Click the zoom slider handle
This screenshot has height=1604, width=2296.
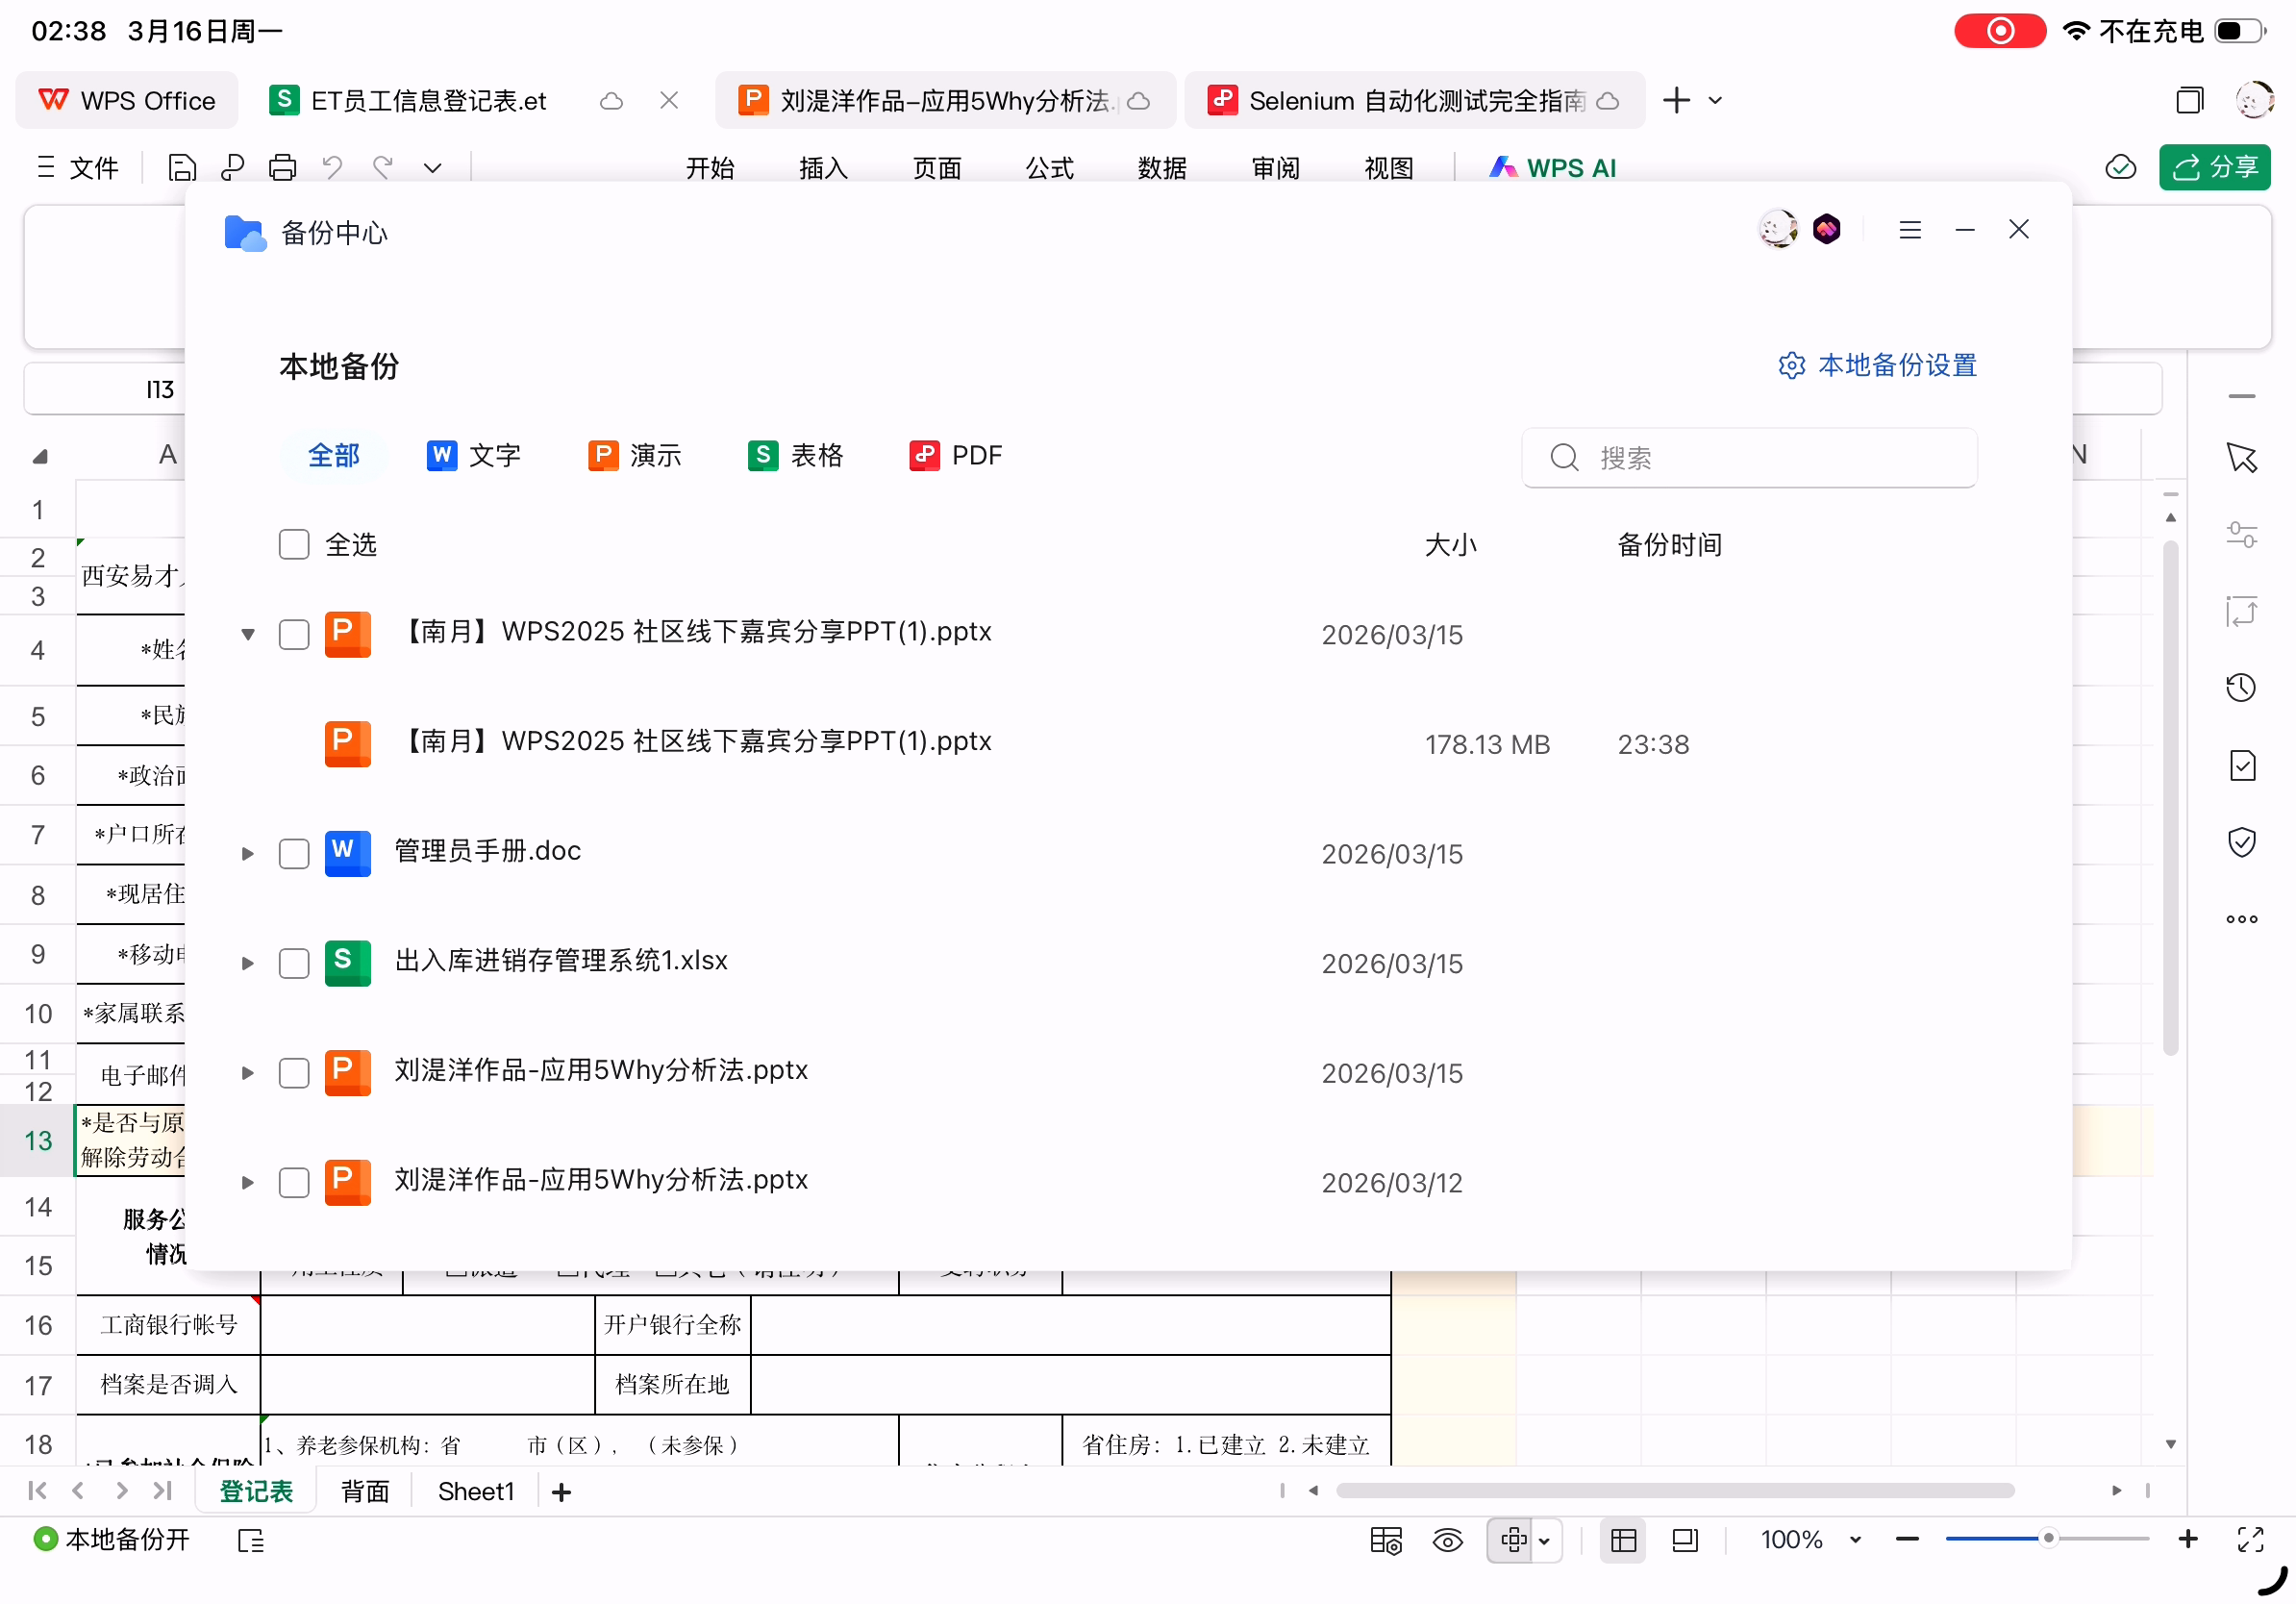coord(2048,1539)
